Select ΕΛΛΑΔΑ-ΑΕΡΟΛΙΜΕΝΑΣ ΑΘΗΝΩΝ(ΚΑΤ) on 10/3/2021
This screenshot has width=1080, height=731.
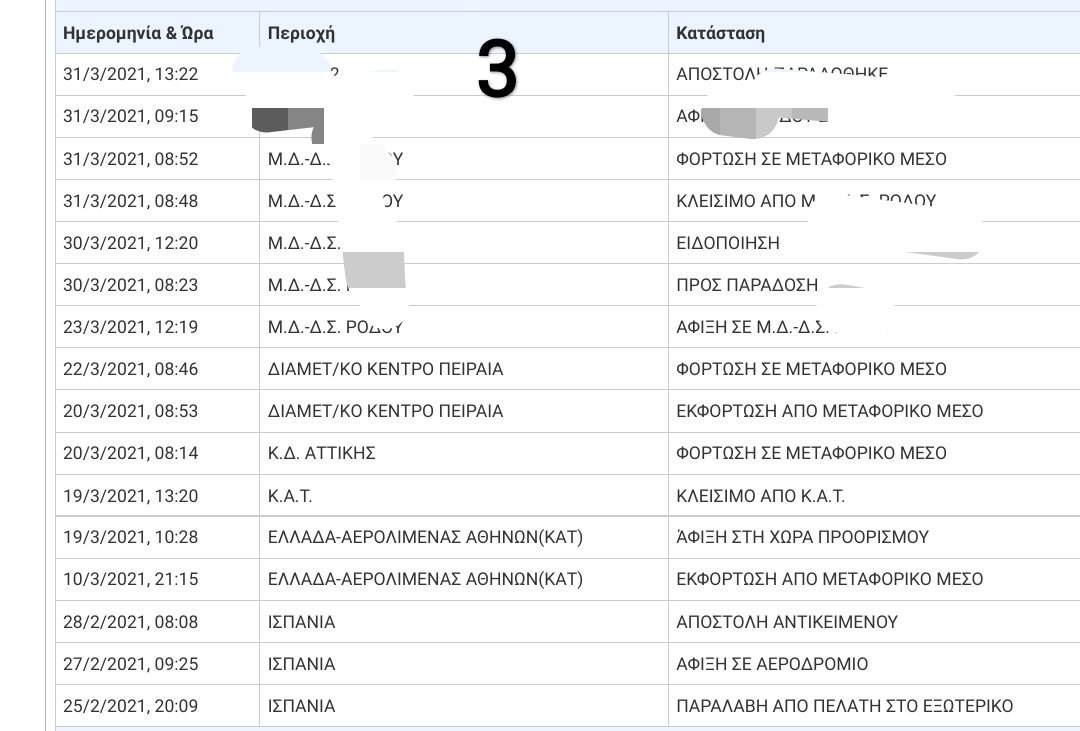[x=425, y=579]
